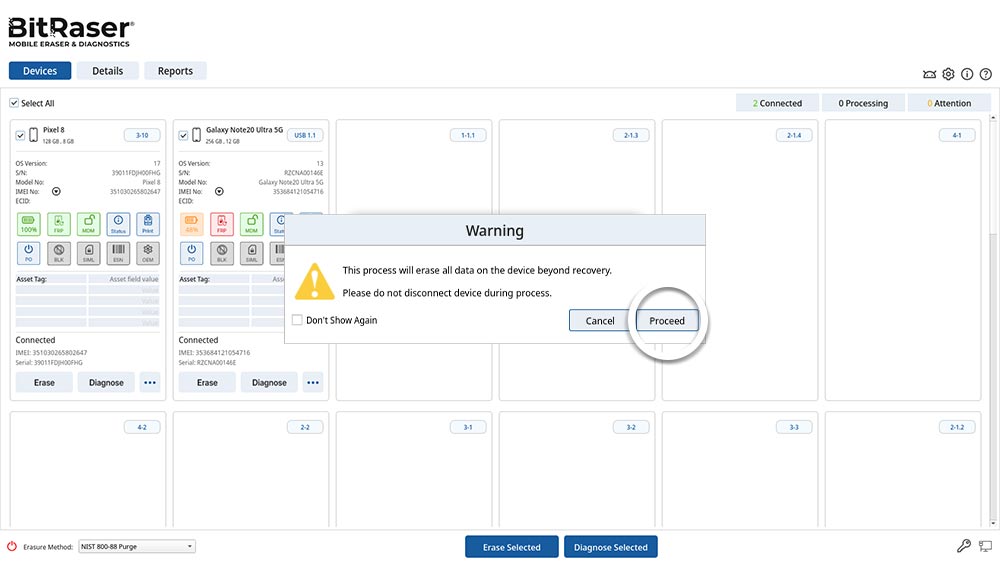This screenshot has height=563, width=1000.
Task: Click the SIML SIM lock icon on Pixel 8
Action: pyautogui.click(x=89, y=253)
